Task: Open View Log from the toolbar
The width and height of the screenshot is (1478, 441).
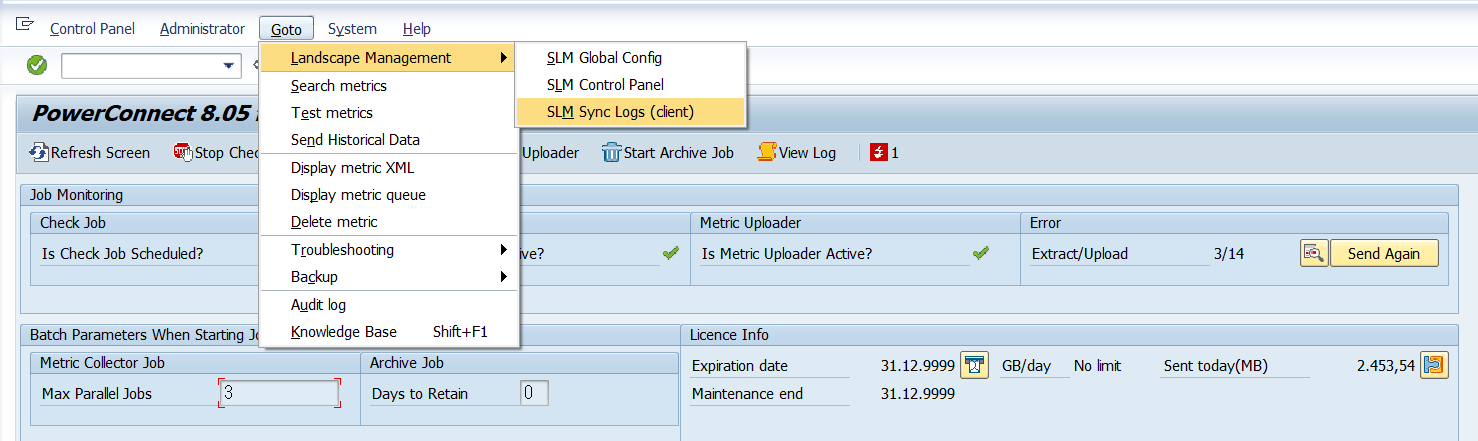Action: pyautogui.click(x=796, y=153)
